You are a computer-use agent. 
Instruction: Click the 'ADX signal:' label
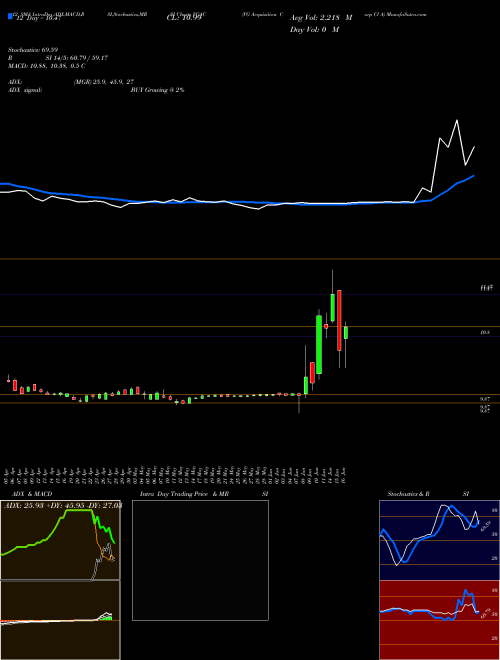tap(25, 90)
